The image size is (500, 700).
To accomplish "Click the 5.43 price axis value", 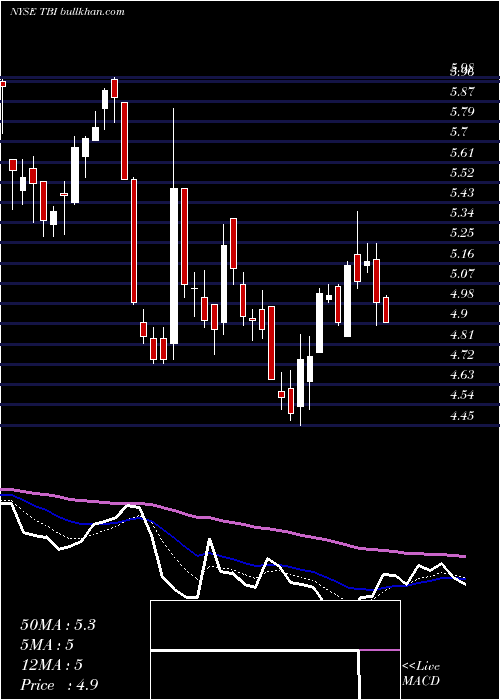I will 462,193.
